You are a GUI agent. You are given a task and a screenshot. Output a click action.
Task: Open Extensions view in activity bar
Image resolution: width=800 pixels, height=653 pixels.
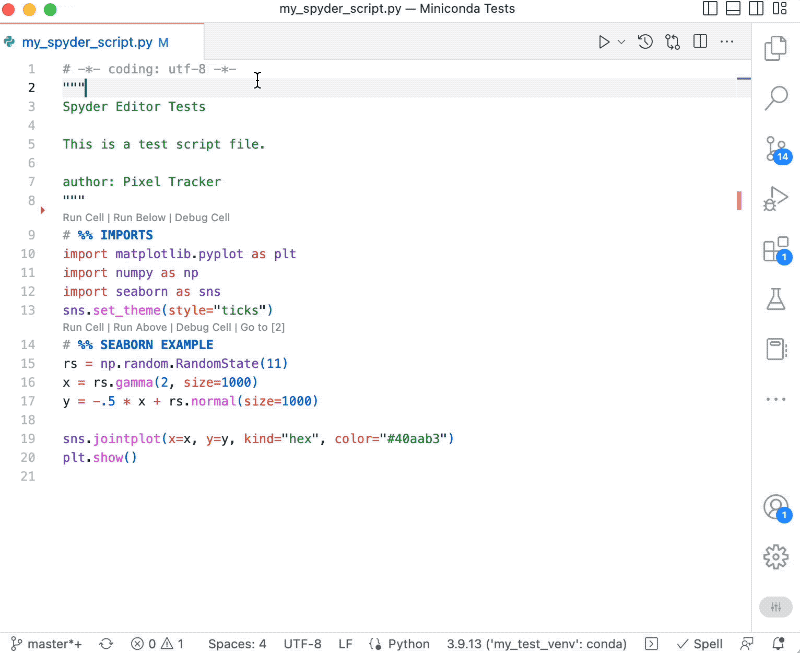click(777, 250)
